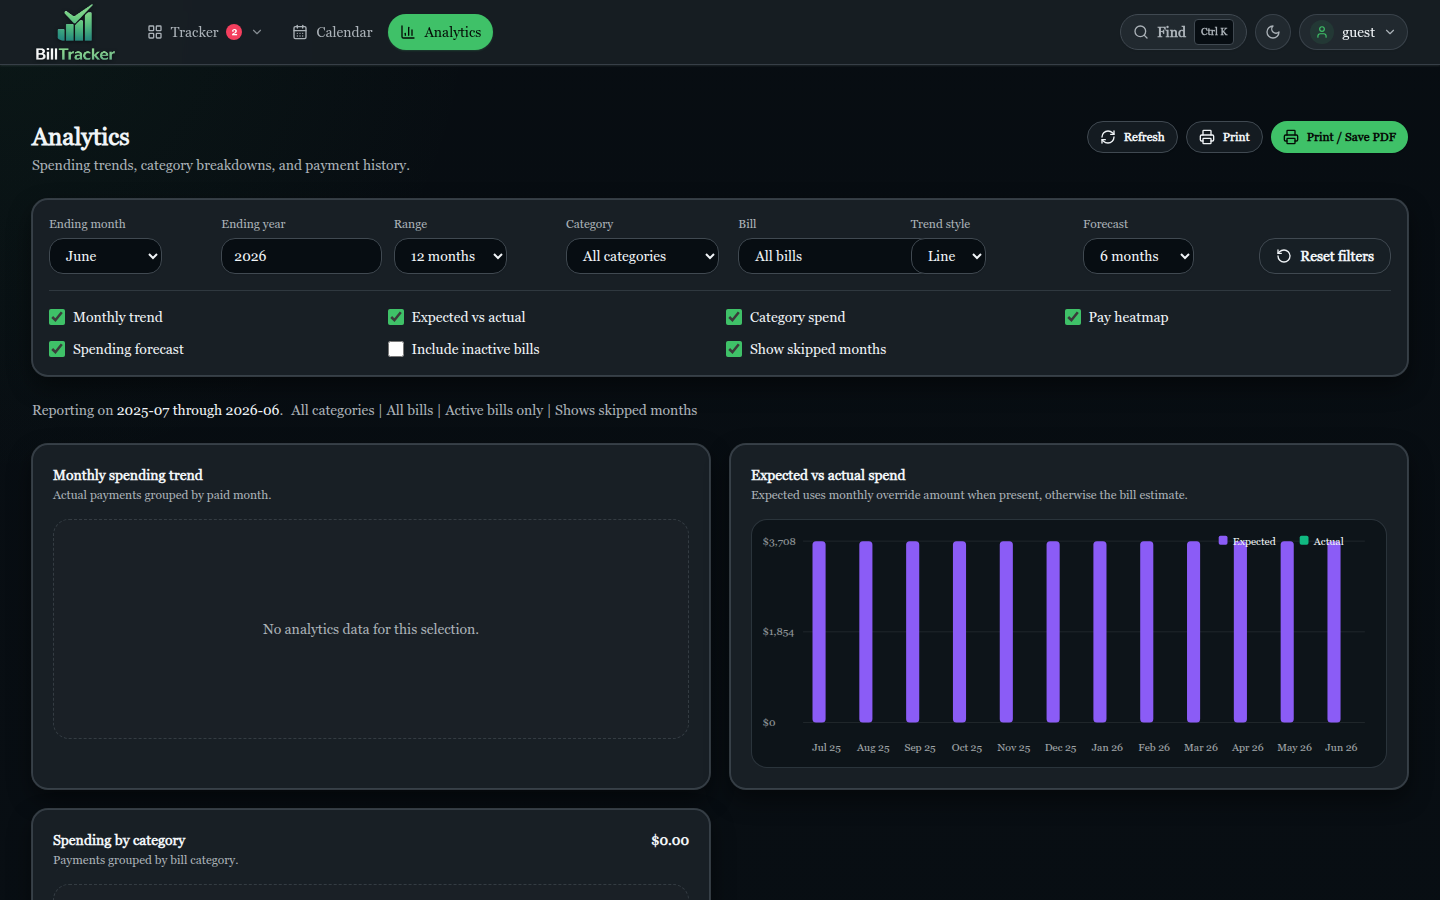Click 'Active bills only' in report summary

tap(494, 410)
